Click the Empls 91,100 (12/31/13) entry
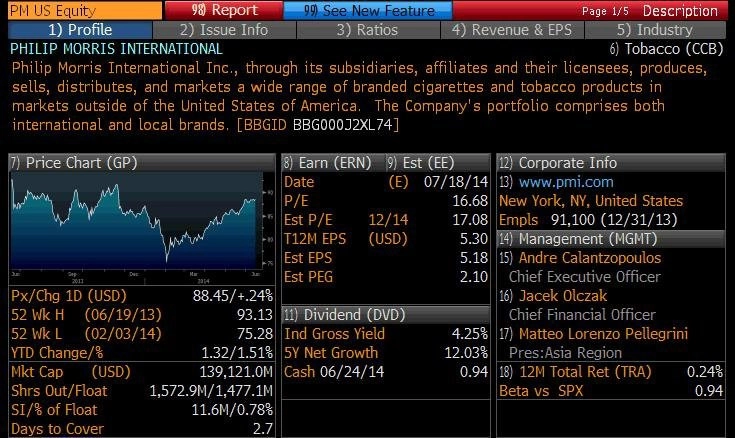This screenshot has height=438, width=735. (588, 220)
